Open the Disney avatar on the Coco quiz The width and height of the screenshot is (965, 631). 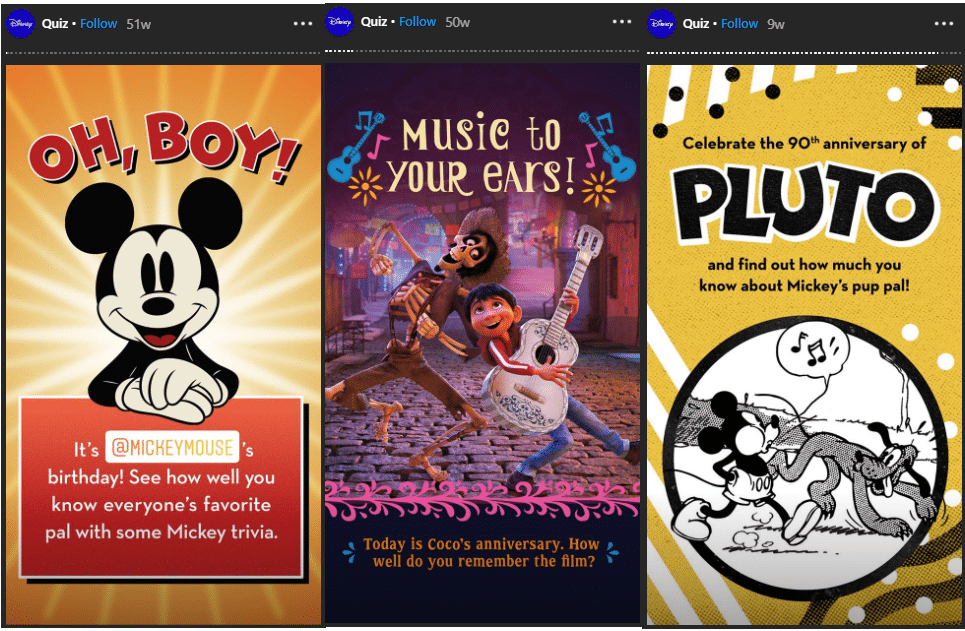point(339,22)
